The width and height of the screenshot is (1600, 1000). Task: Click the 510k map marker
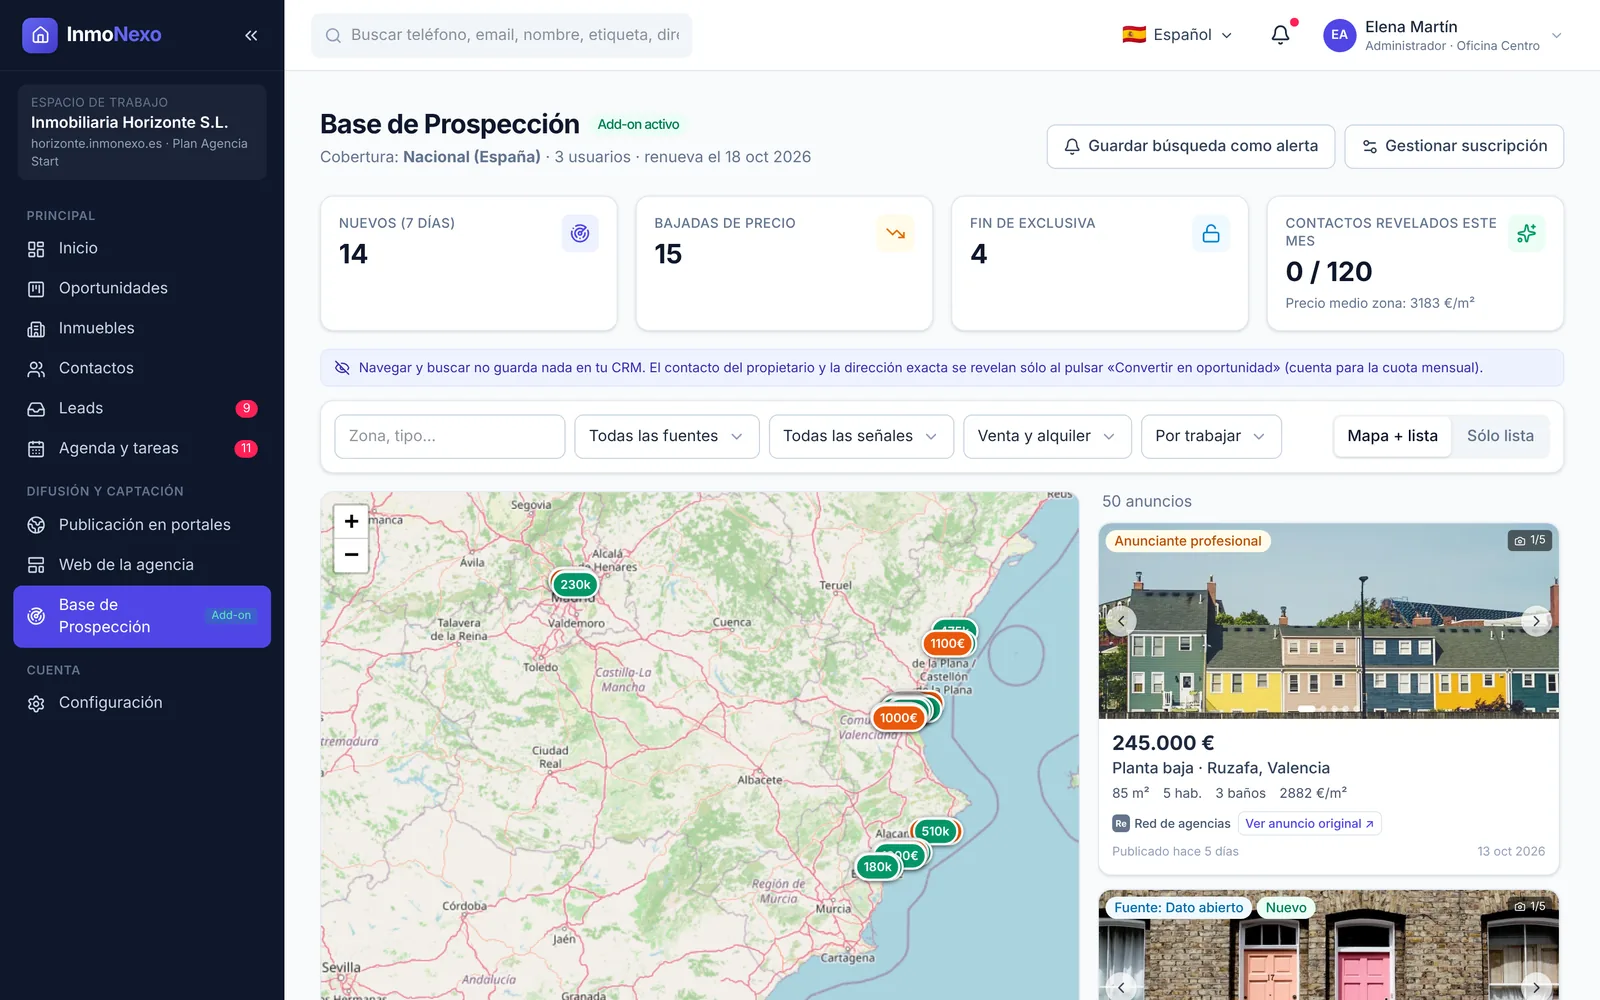coord(936,831)
